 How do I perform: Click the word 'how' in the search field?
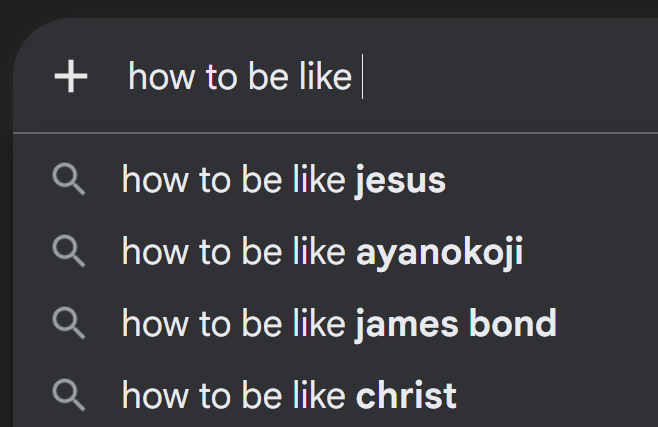[x=161, y=77]
